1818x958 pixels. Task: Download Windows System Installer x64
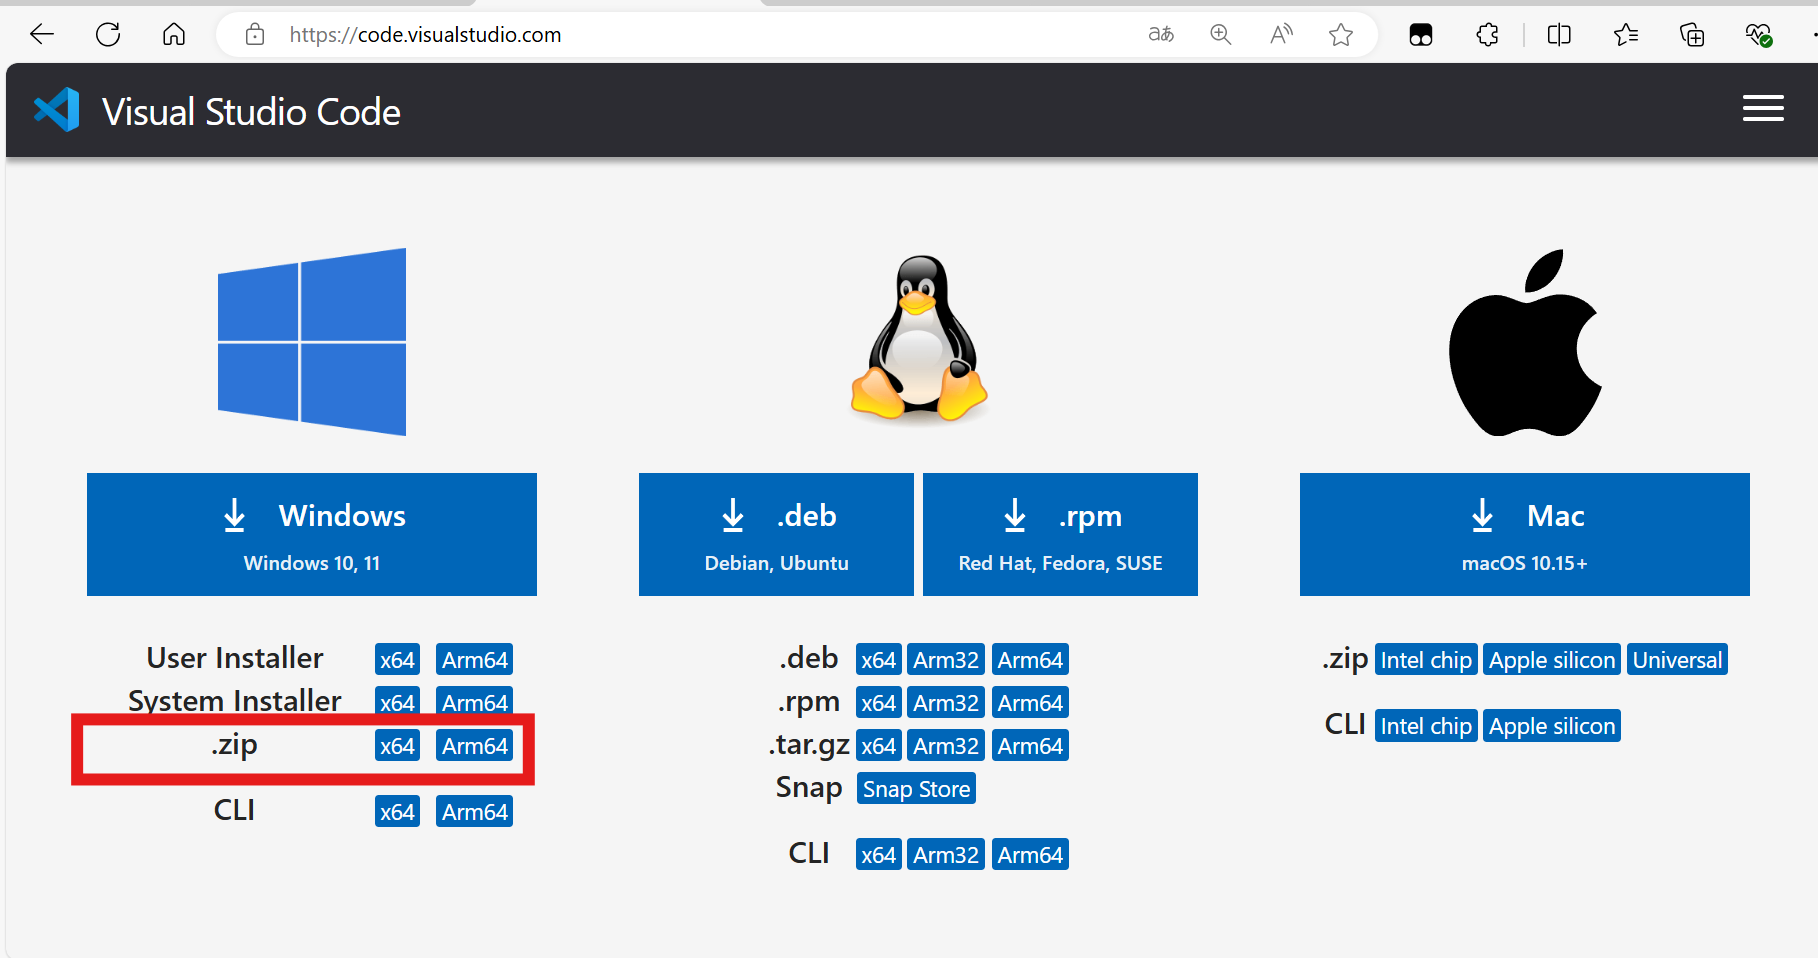(397, 702)
